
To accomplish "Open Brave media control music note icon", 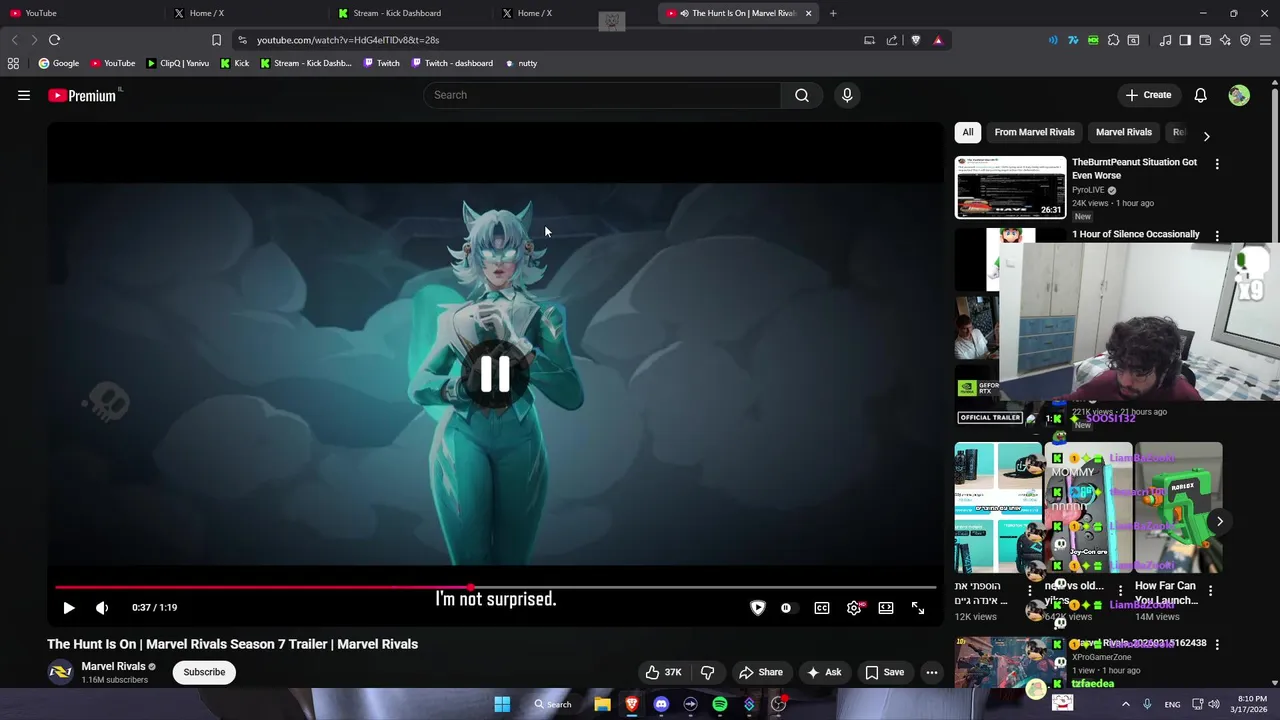I will (1165, 40).
